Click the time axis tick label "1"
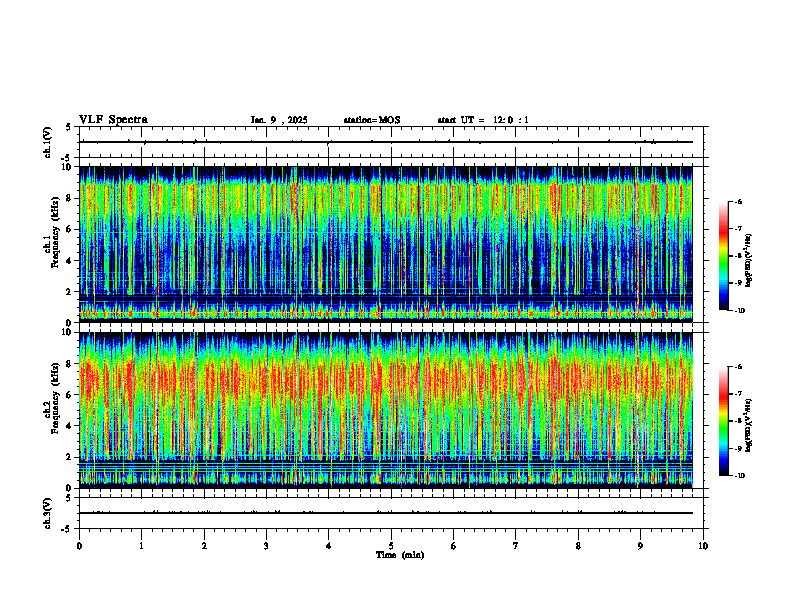This screenshot has width=792, height=612. 142,546
